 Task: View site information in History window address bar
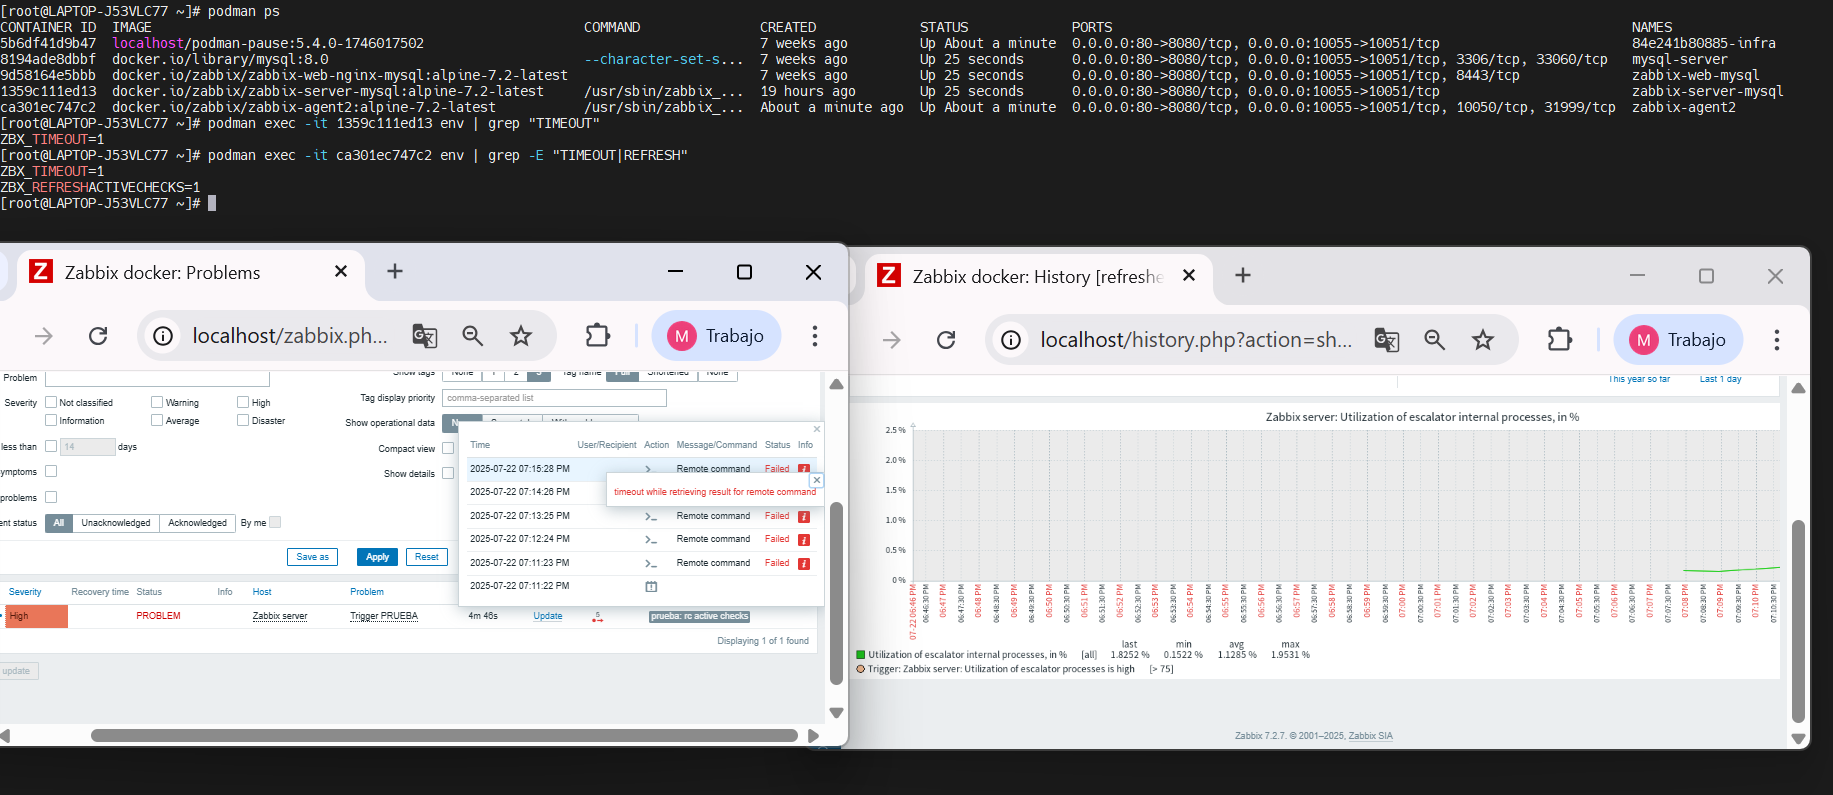point(1011,340)
